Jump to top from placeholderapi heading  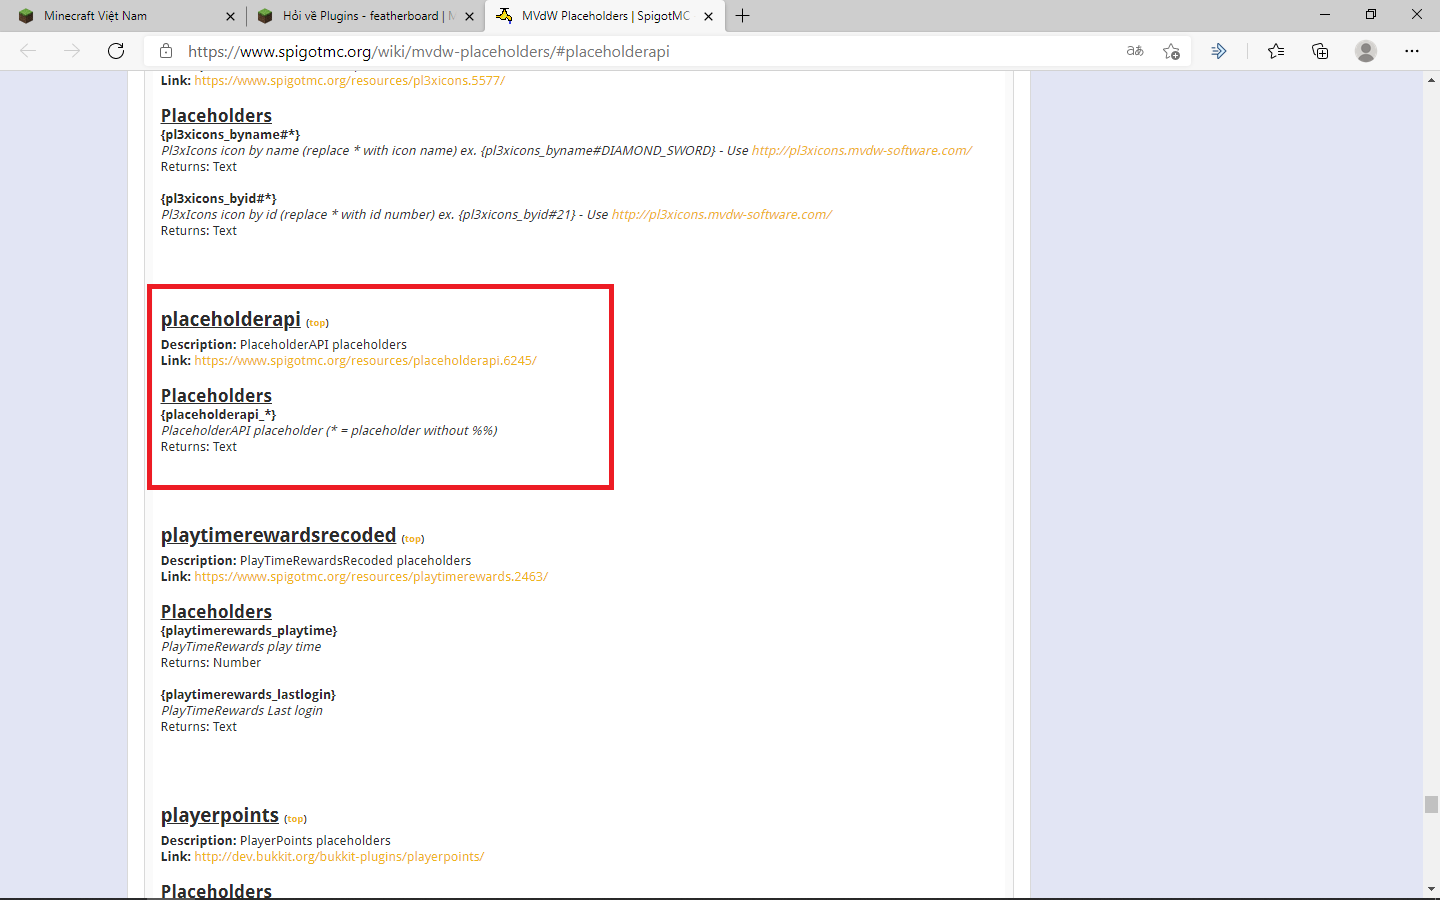pos(317,323)
